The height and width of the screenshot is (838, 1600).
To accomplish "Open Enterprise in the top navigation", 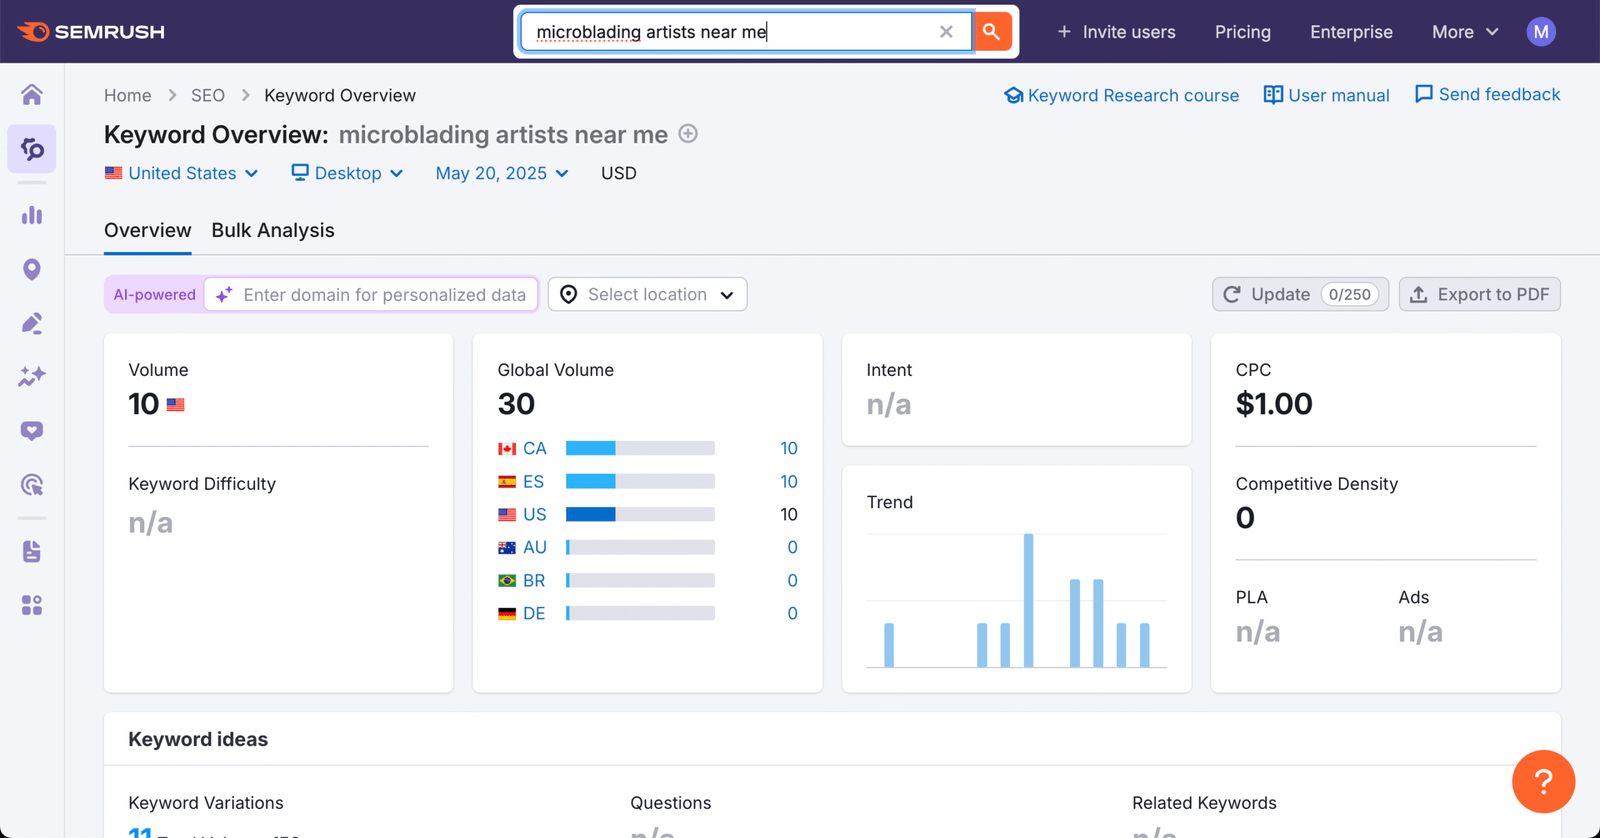I will (1351, 32).
